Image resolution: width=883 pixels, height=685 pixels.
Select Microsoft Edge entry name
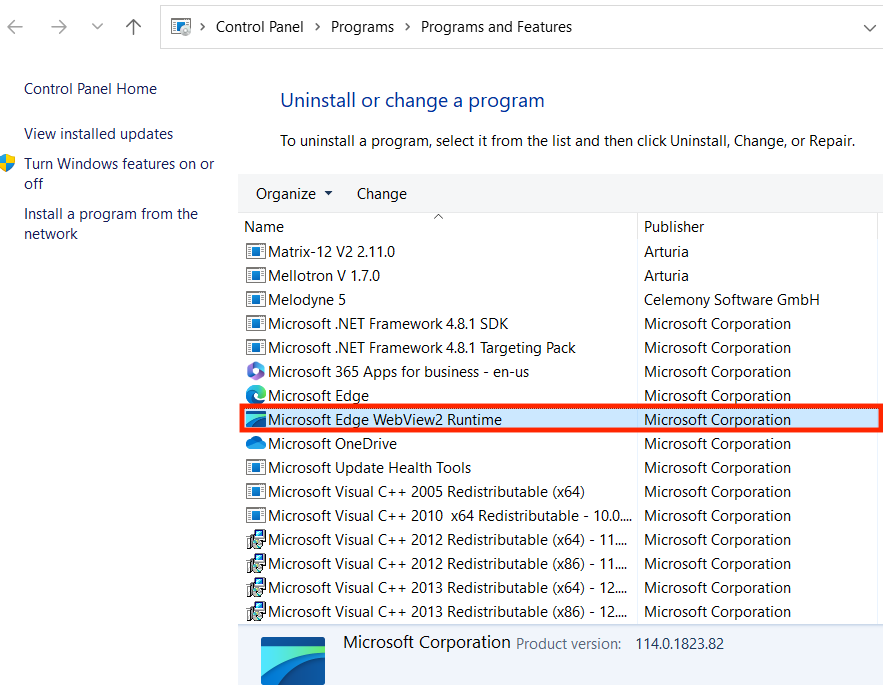coord(319,395)
